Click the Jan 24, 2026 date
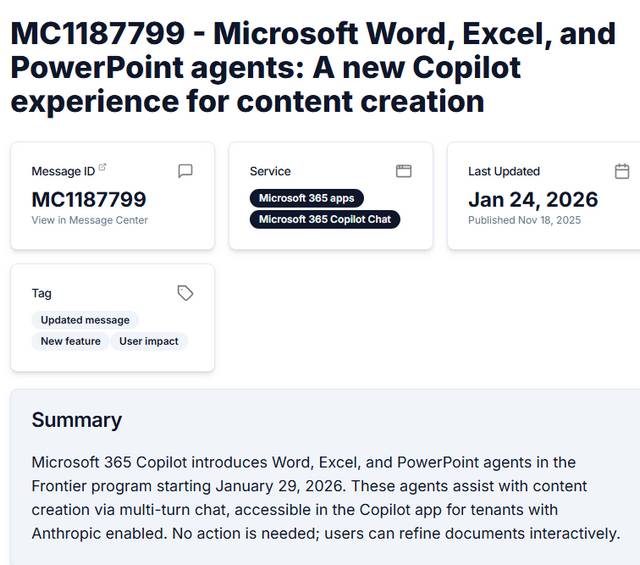This screenshot has width=640, height=565. point(533,199)
